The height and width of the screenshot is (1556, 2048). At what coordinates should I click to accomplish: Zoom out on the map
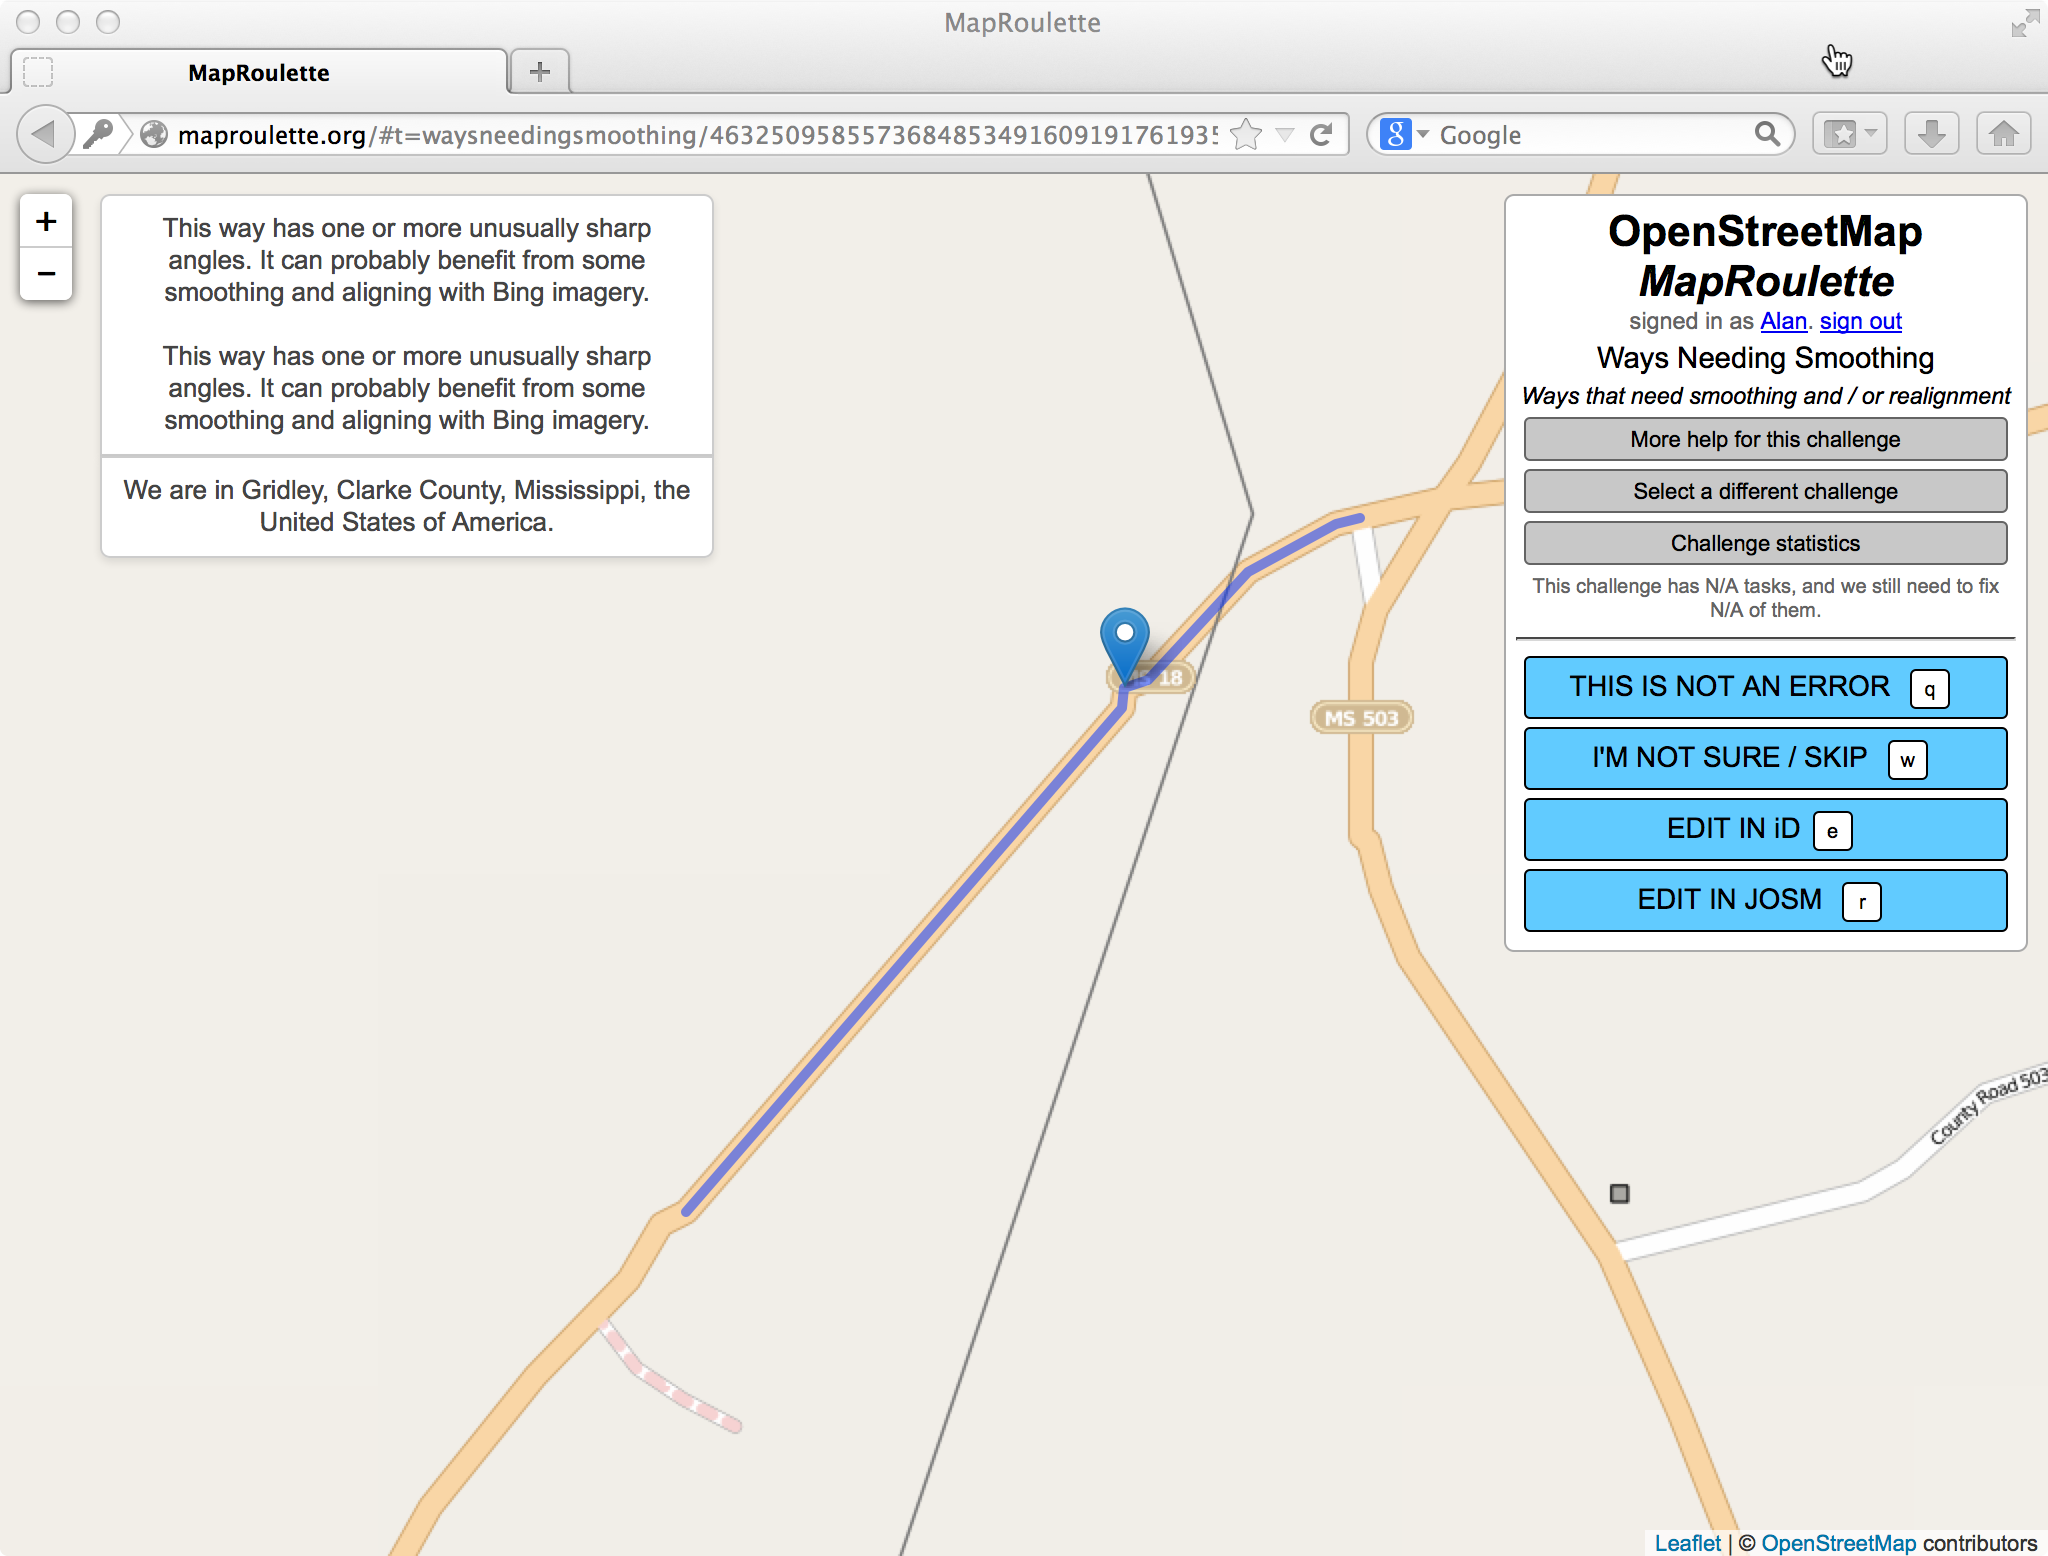point(46,273)
